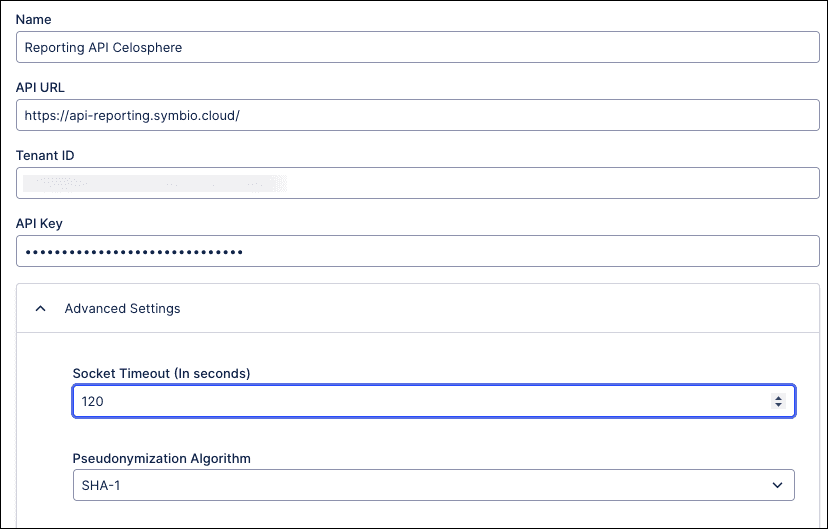Collapse the Advanced Settings chevron icon
Screen dimensions: 828x529
click(x=41, y=309)
